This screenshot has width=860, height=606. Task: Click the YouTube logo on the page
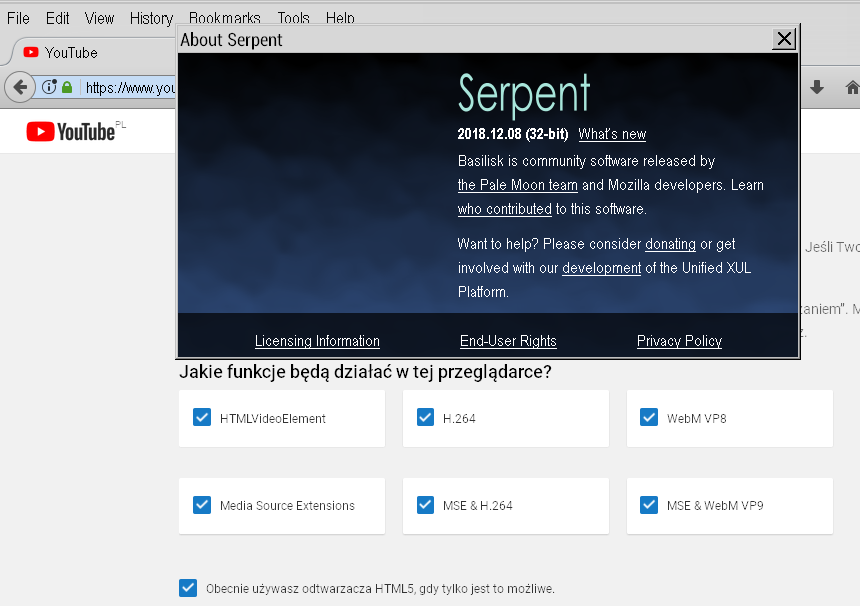71,132
